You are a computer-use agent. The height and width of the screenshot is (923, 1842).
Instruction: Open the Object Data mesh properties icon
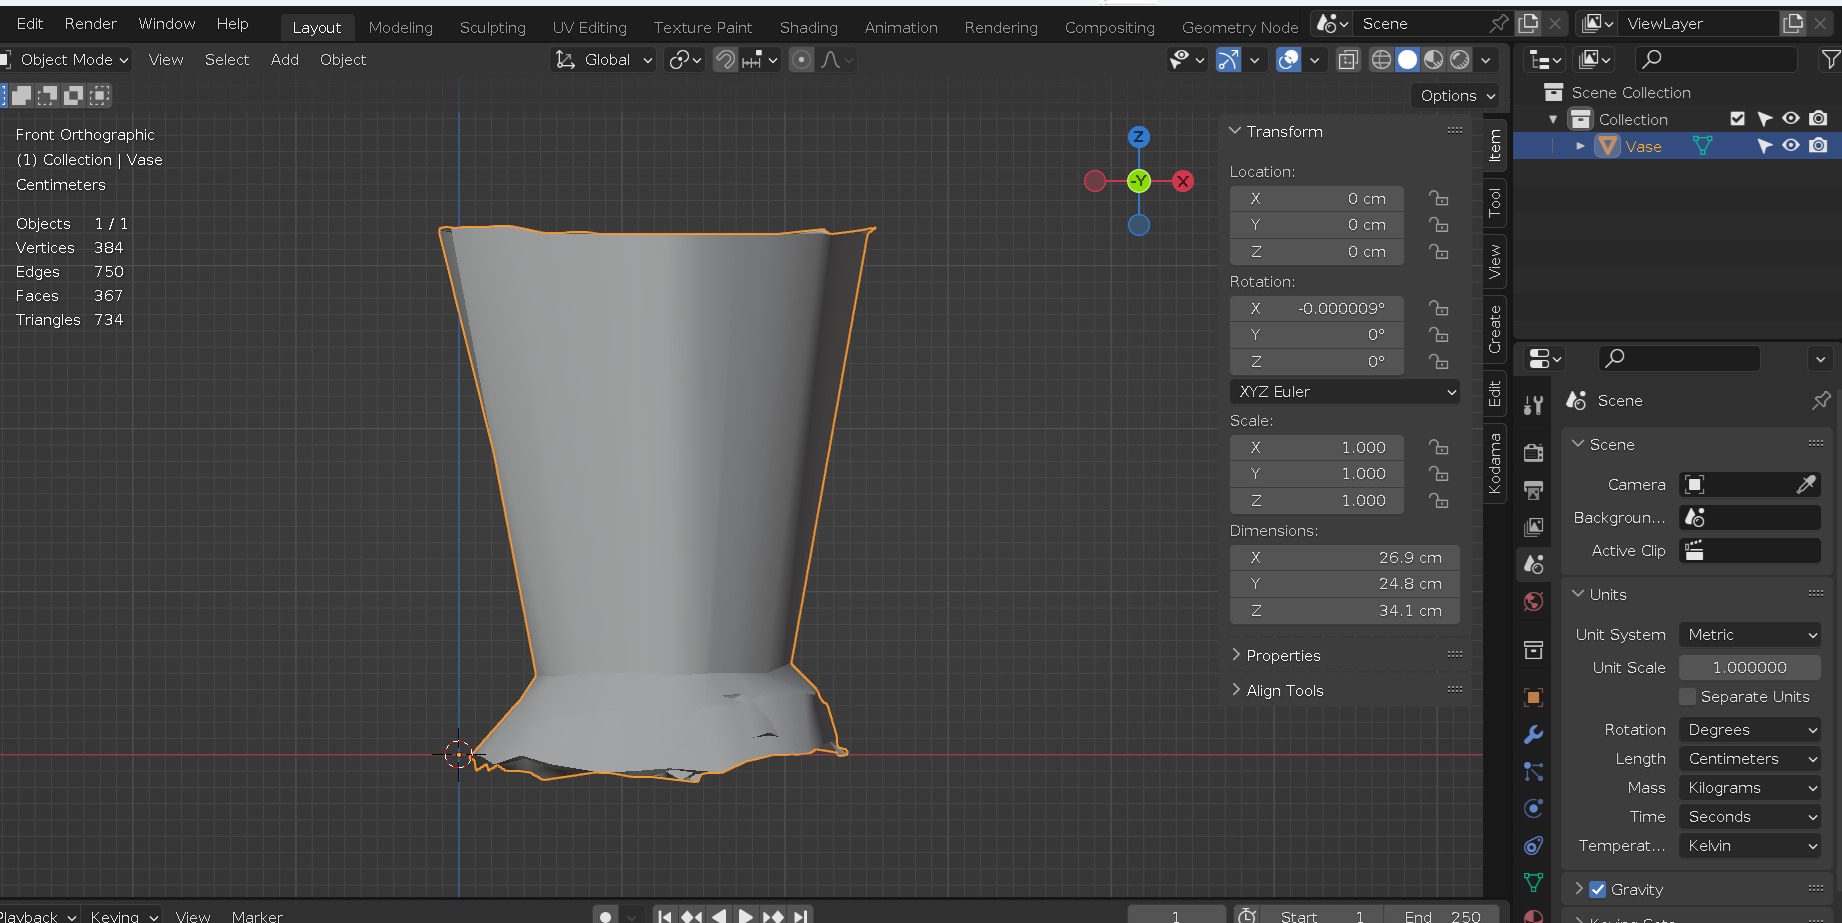pyautogui.click(x=1533, y=882)
